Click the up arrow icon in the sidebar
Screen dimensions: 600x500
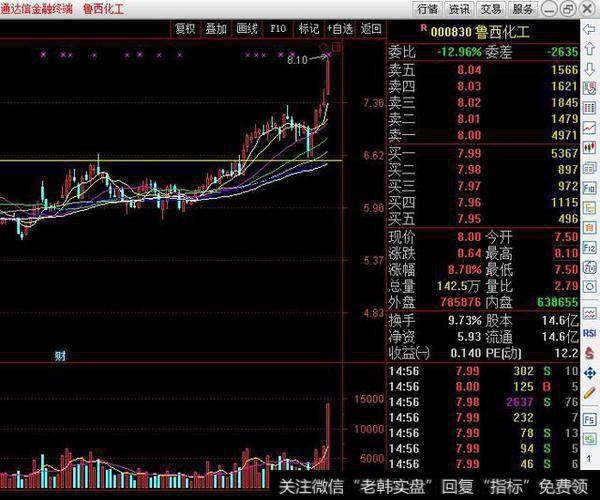coord(589,49)
